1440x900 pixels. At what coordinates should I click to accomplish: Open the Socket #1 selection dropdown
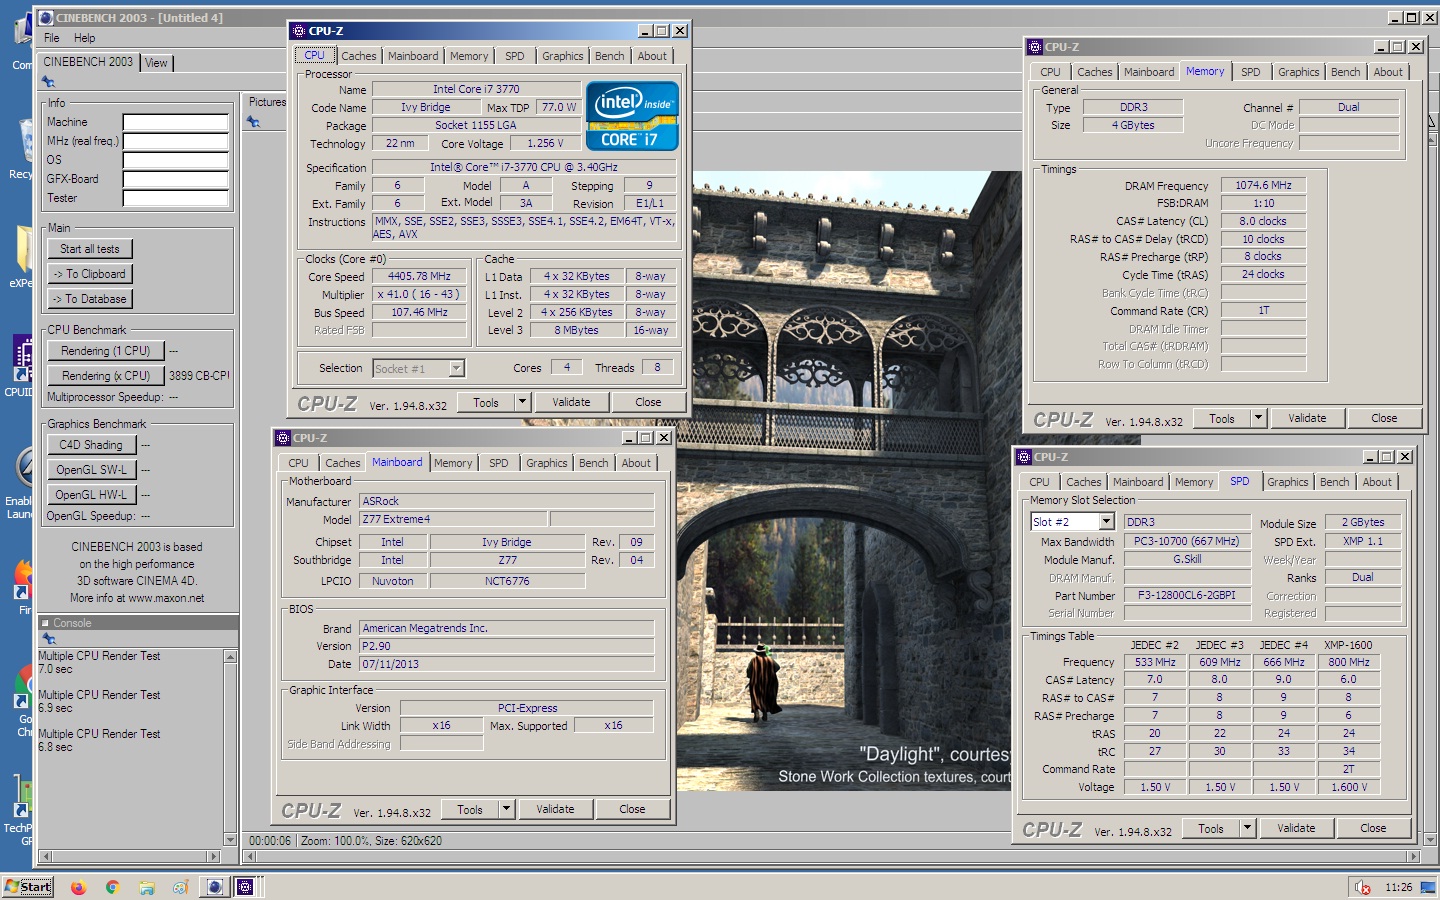coord(456,368)
